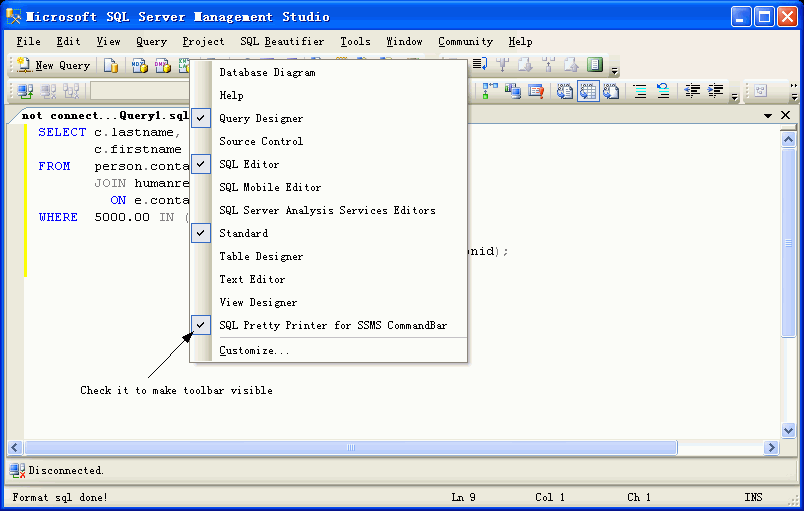This screenshot has height=511, width=804.
Task: Open the Help menu in menu bar
Action: pos(520,42)
